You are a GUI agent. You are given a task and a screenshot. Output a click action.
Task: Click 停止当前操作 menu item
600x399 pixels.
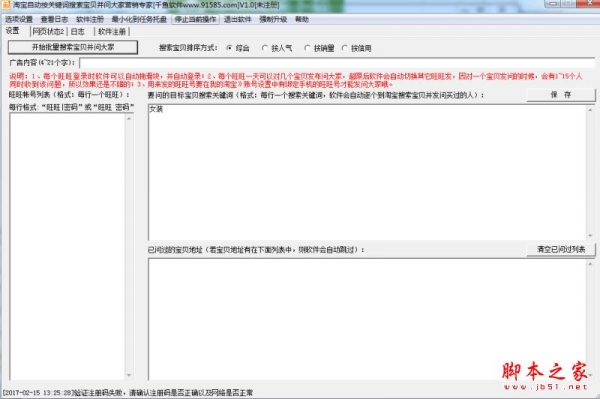[196, 19]
